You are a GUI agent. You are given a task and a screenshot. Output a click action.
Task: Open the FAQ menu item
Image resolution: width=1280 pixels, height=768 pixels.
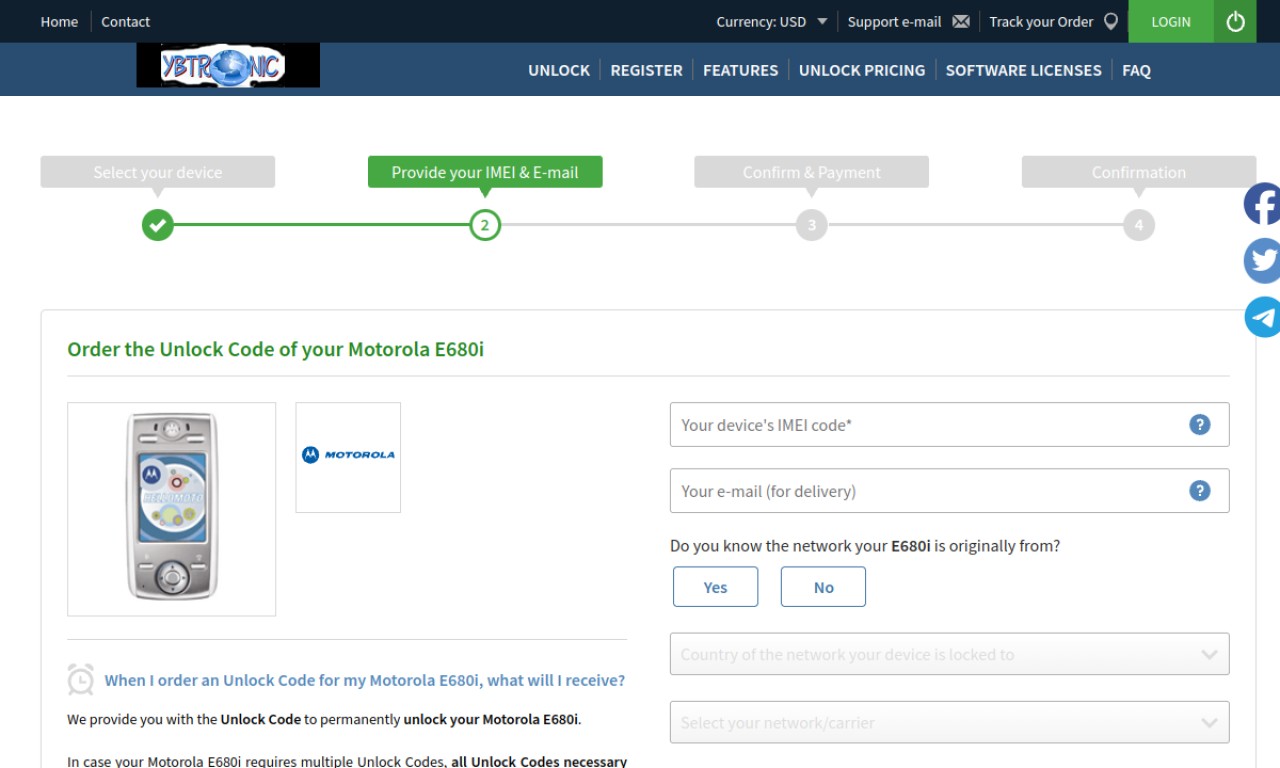point(1136,70)
